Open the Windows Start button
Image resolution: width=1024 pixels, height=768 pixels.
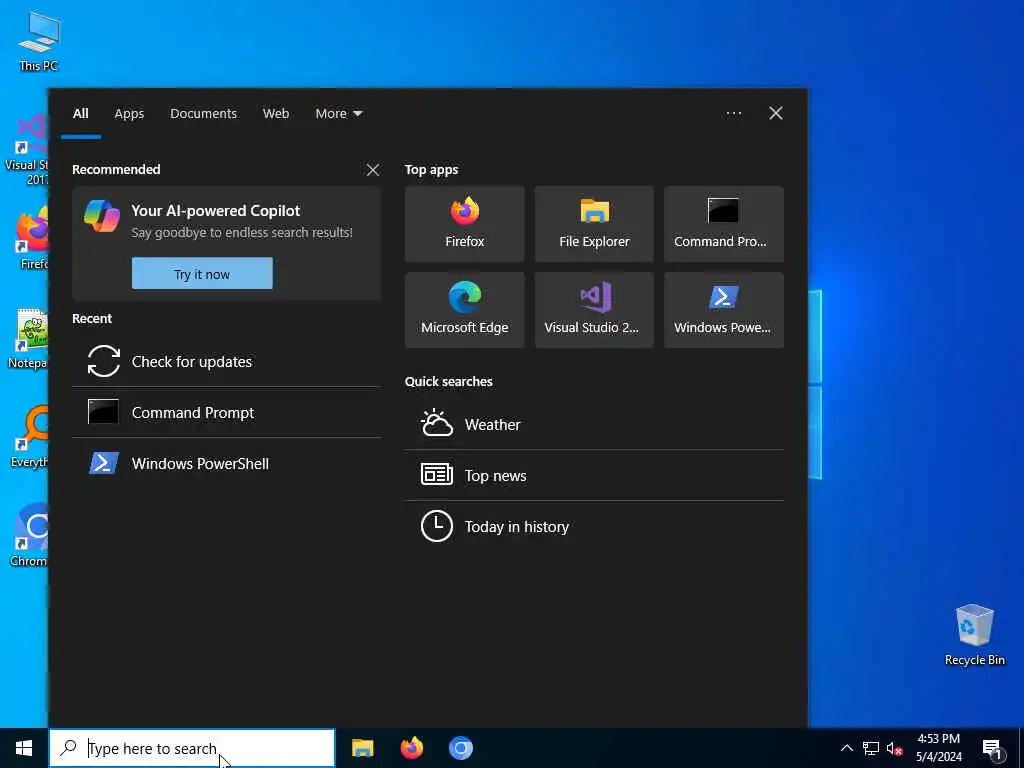(x=24, y=748)
